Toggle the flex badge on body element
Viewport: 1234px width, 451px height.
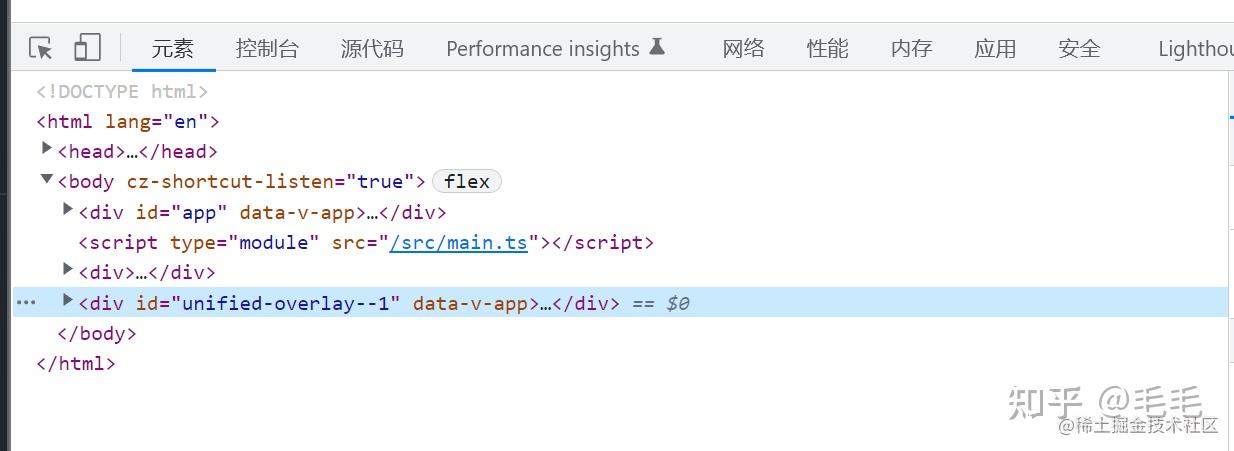tap(467, 181)
